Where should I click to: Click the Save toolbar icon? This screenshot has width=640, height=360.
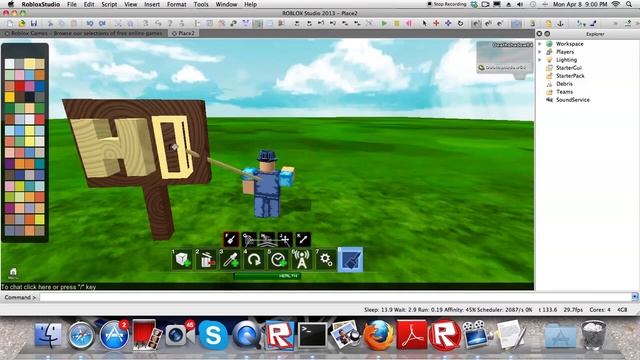[x=34, y=24]
